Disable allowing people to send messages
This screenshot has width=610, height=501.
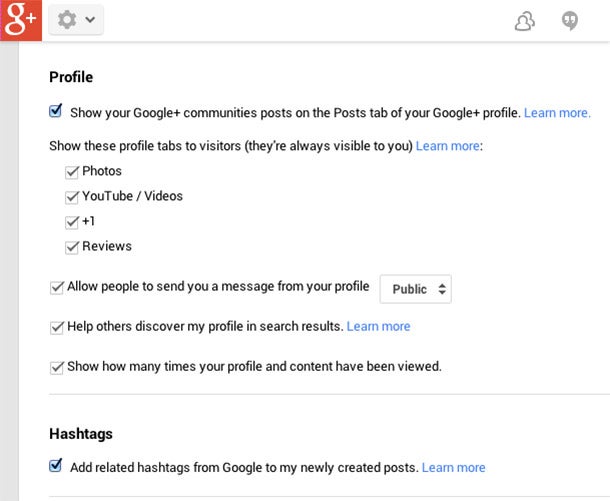(x=57, y=287)
